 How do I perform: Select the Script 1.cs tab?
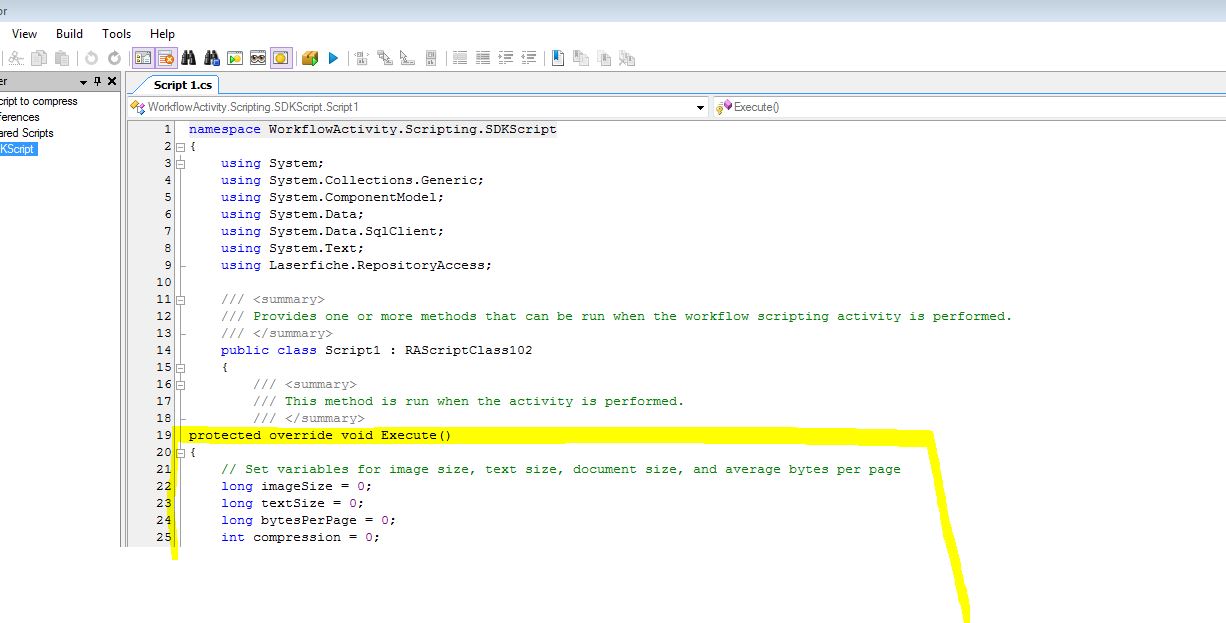[x=182, y=85]
